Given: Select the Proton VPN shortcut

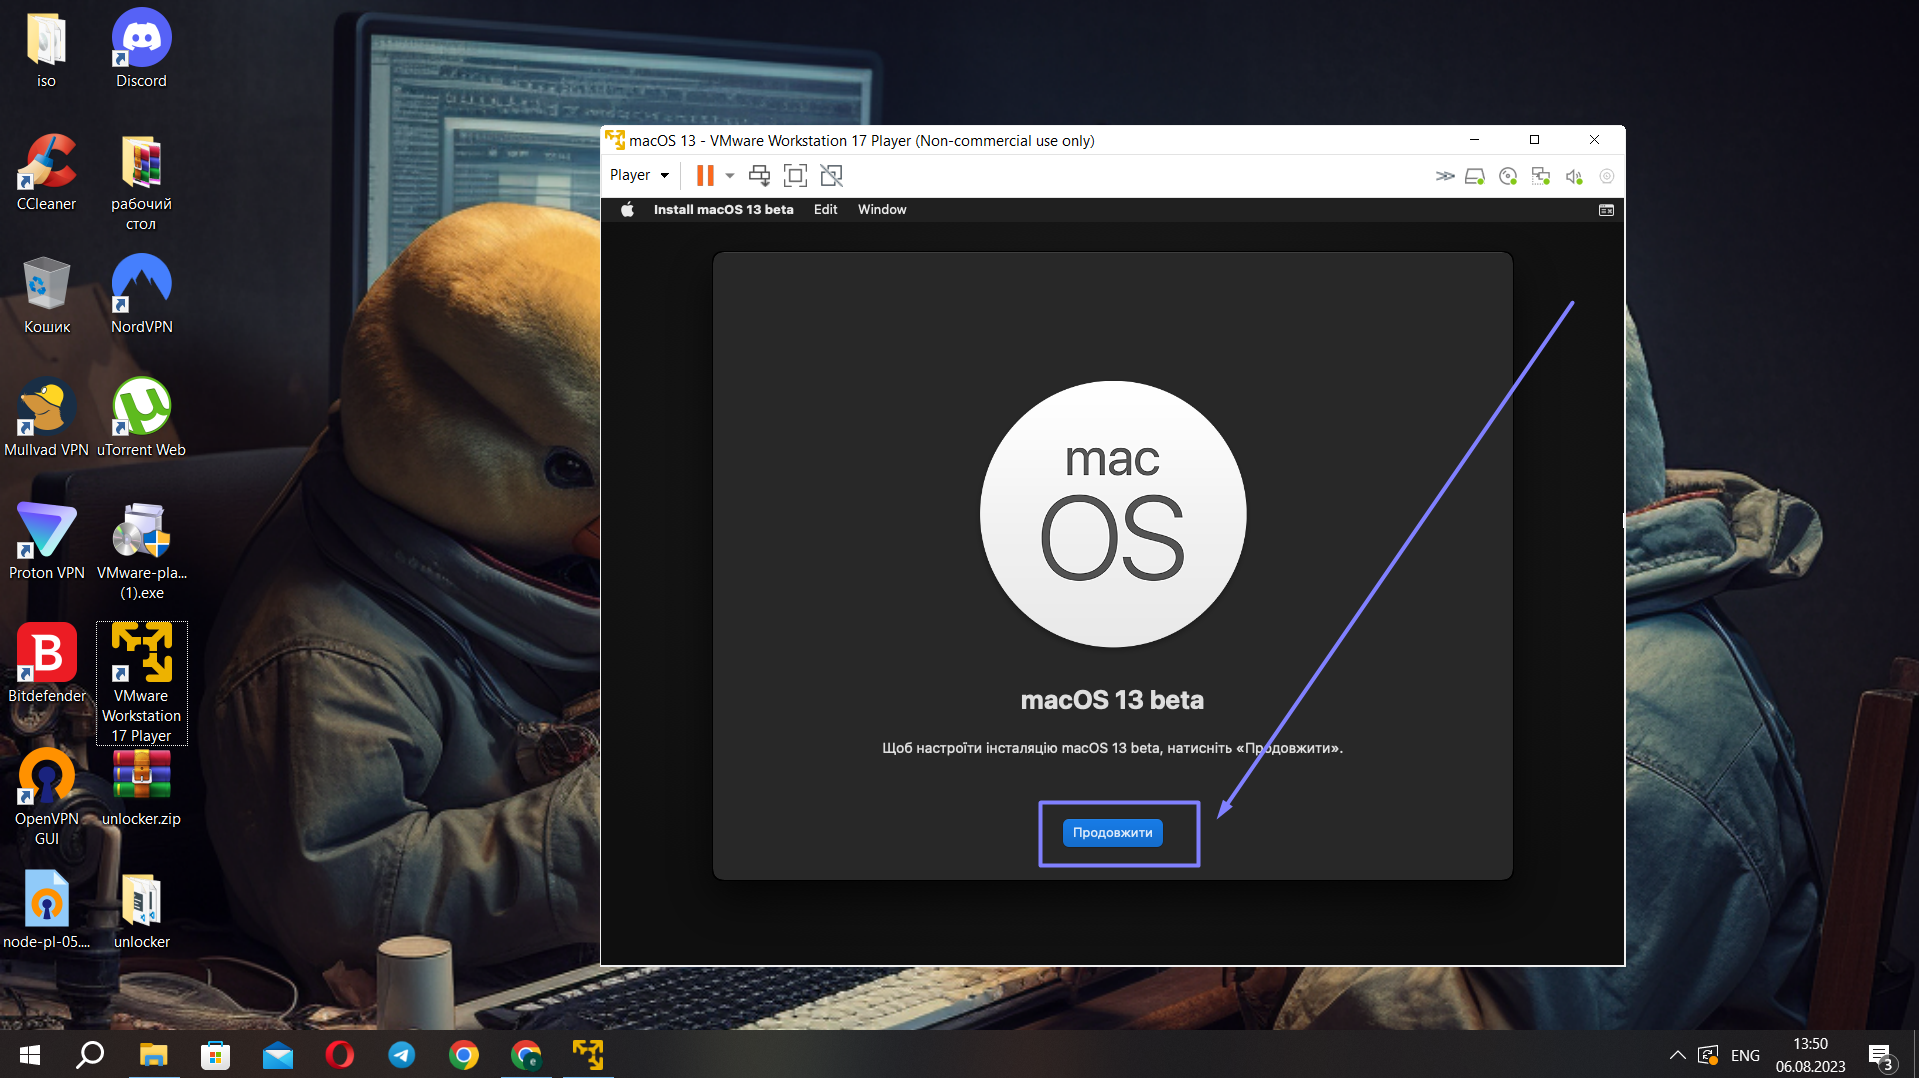Looking at the screenshot, I should tap(46, 541).
